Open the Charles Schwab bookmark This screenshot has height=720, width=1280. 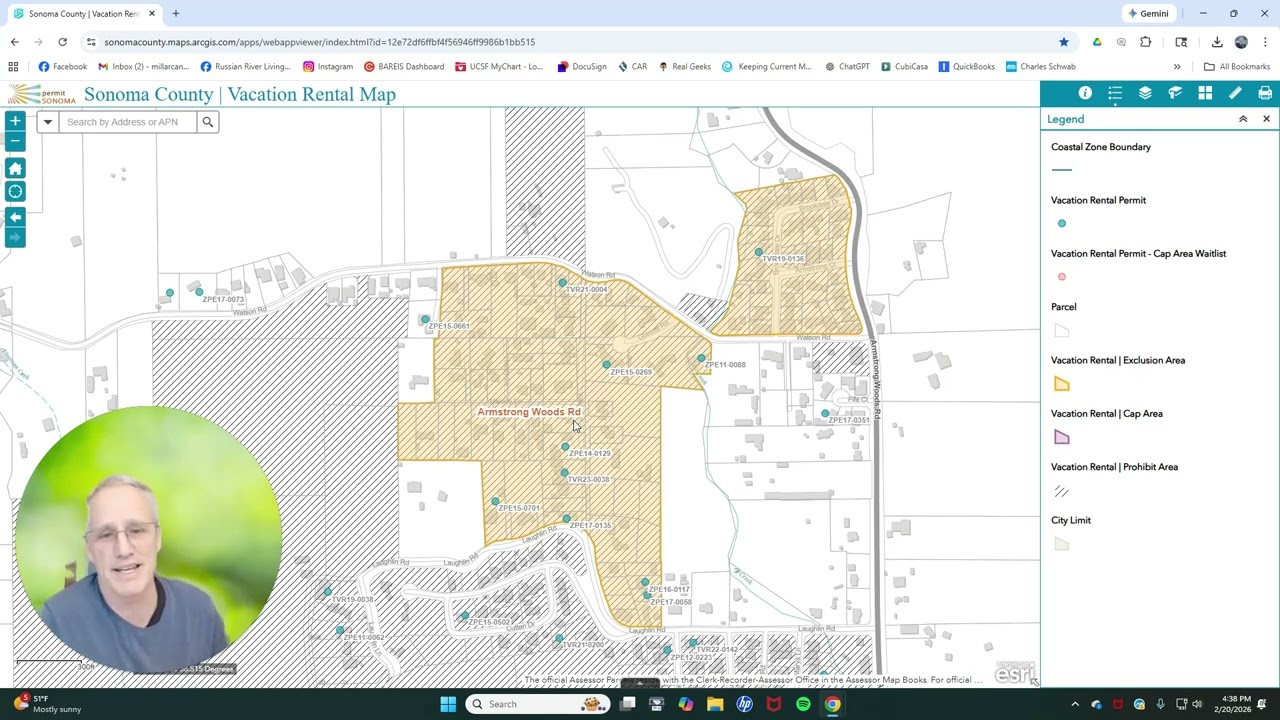coord(1040,67)
